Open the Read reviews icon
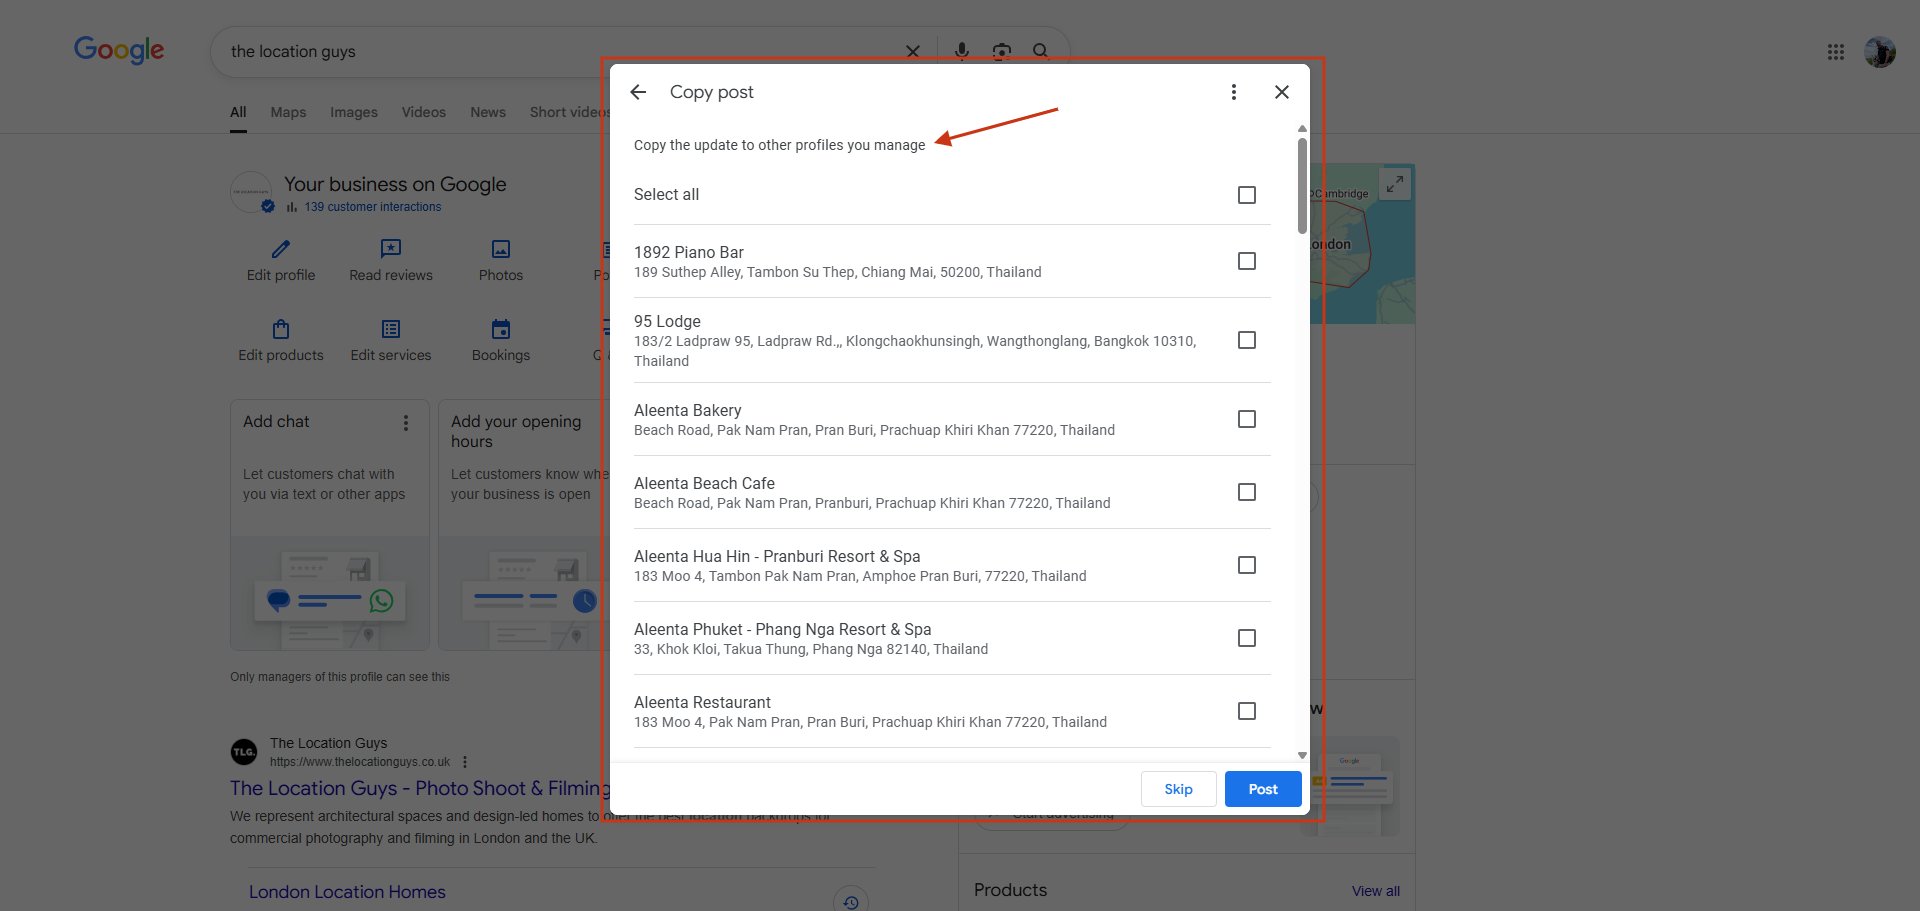1920x911 pixels. pyautogui.click(x=391, y=249)
